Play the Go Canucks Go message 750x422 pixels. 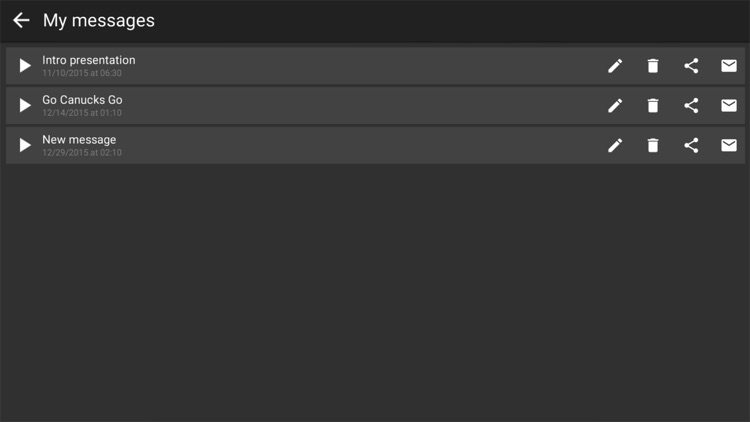tap(25, 105)
